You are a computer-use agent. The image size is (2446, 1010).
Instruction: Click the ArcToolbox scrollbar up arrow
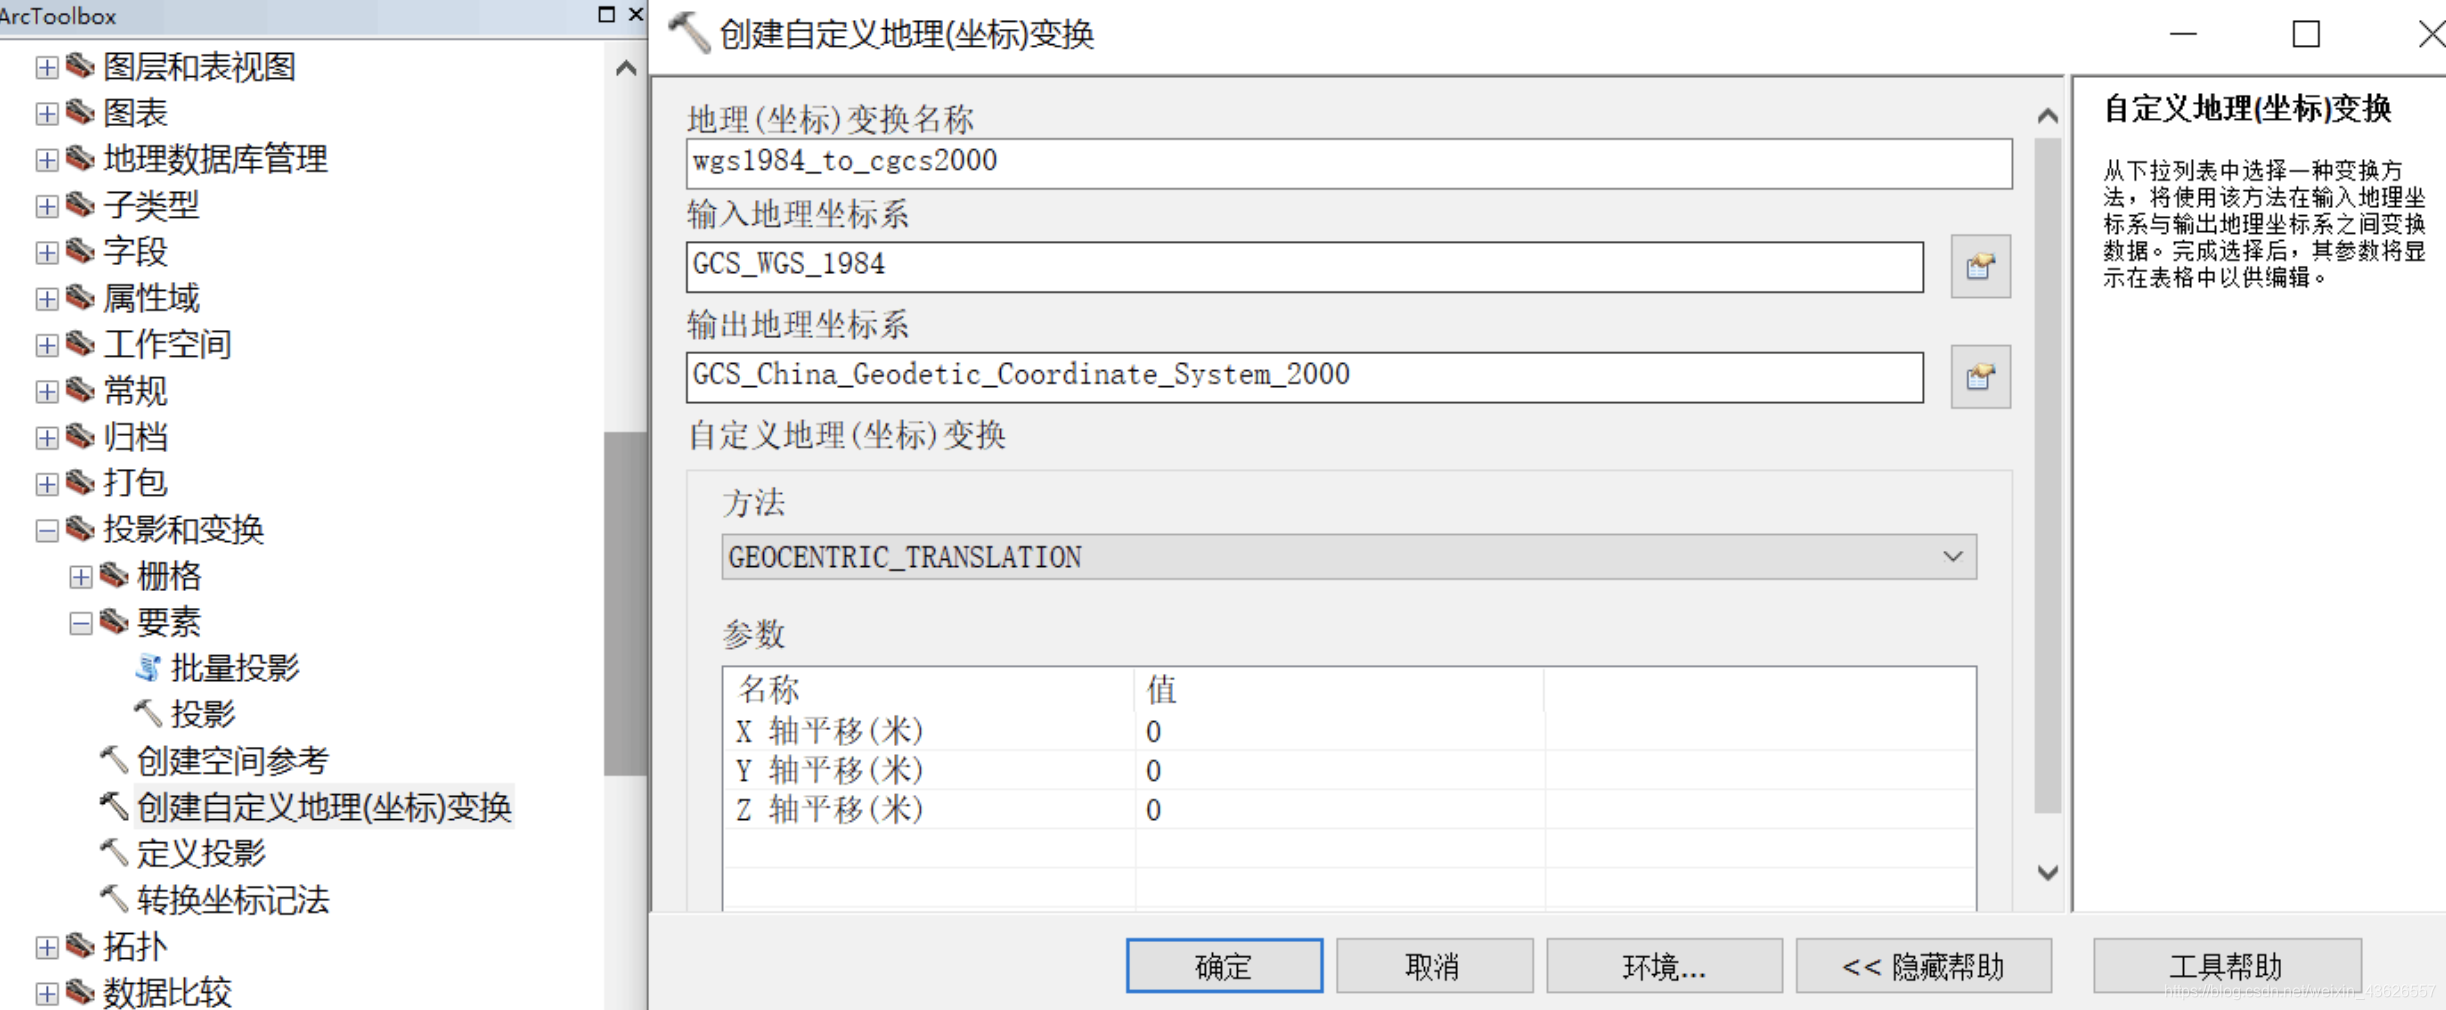[x=626, y=68]
